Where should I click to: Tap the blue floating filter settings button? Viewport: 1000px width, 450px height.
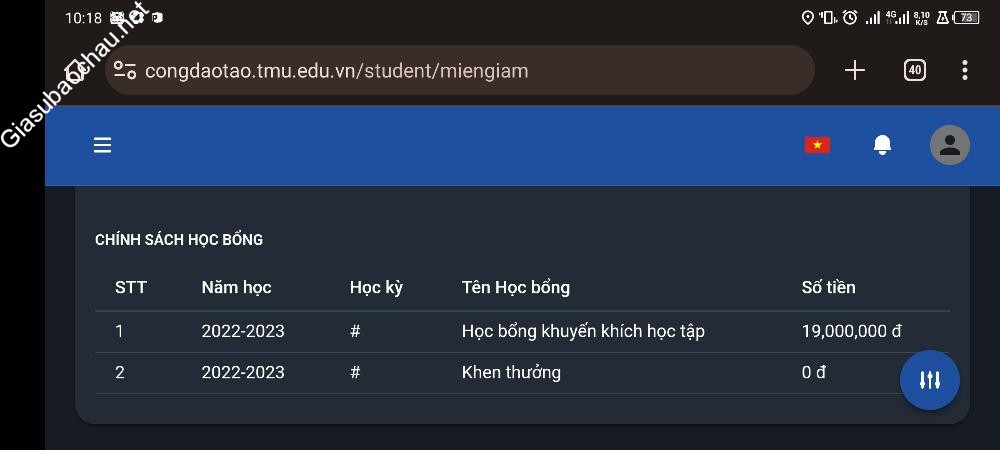tap(929, 380)
